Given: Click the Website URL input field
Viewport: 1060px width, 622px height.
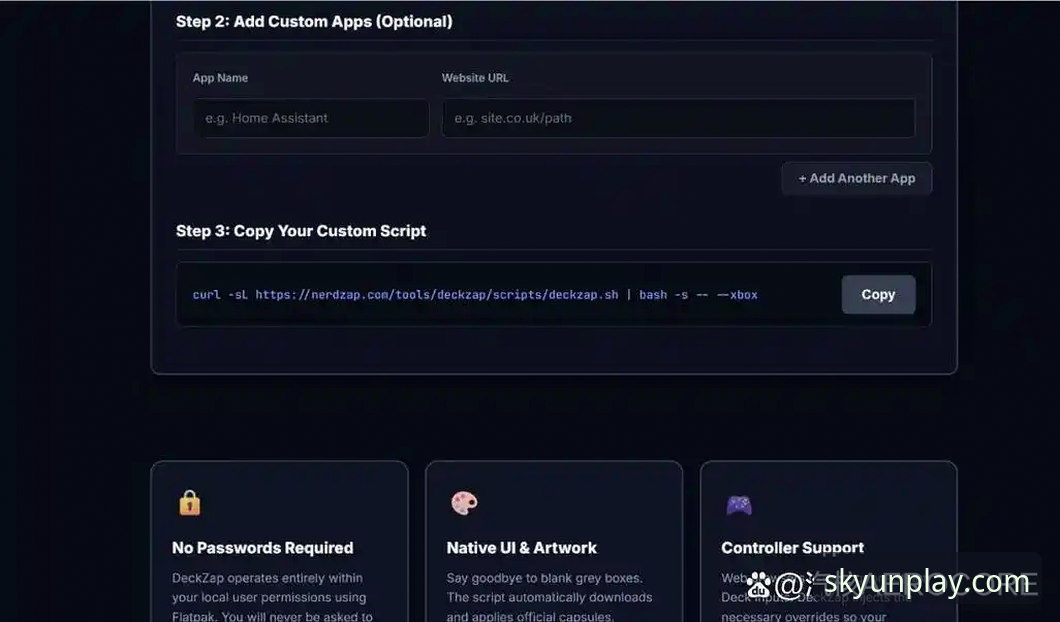Looking at the screenshot, I should click(x=679, y=118).
